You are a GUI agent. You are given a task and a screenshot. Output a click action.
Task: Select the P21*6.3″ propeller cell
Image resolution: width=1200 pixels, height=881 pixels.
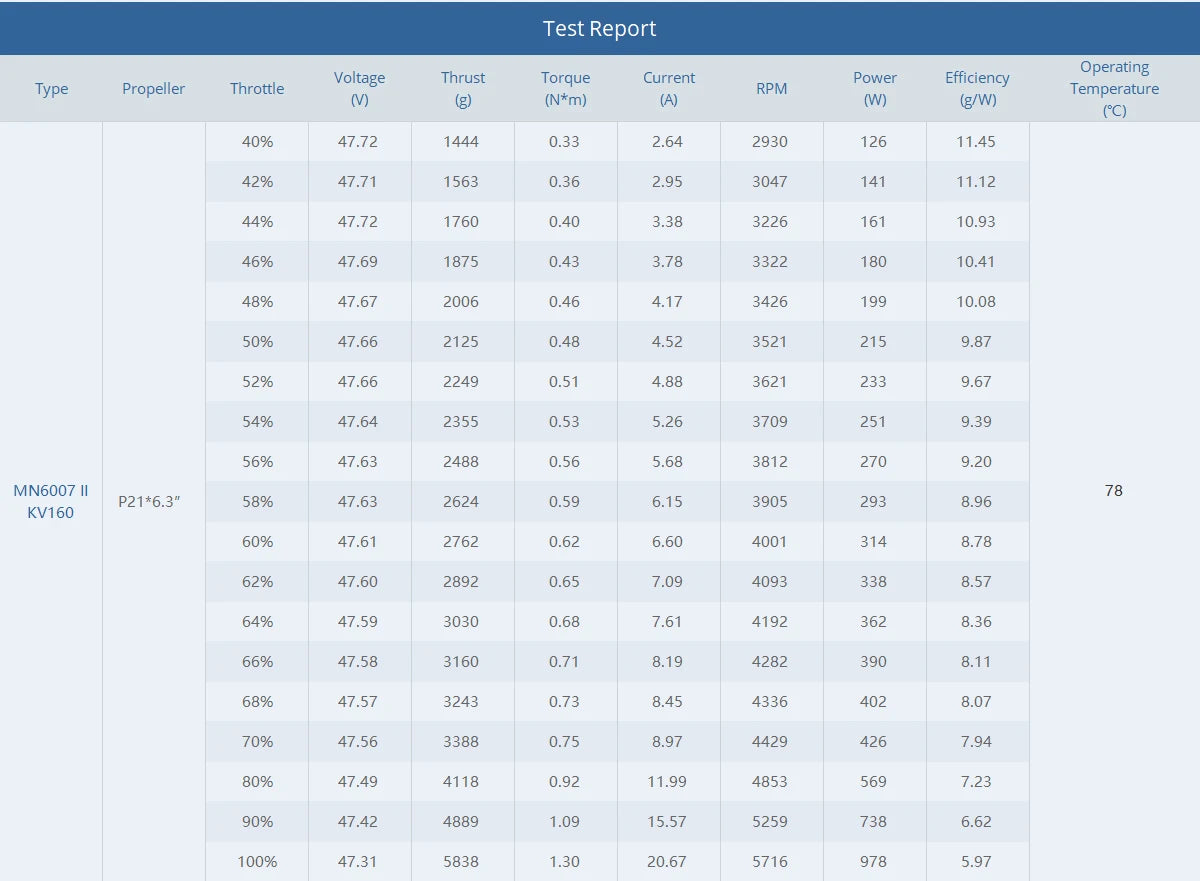(149, 501)
